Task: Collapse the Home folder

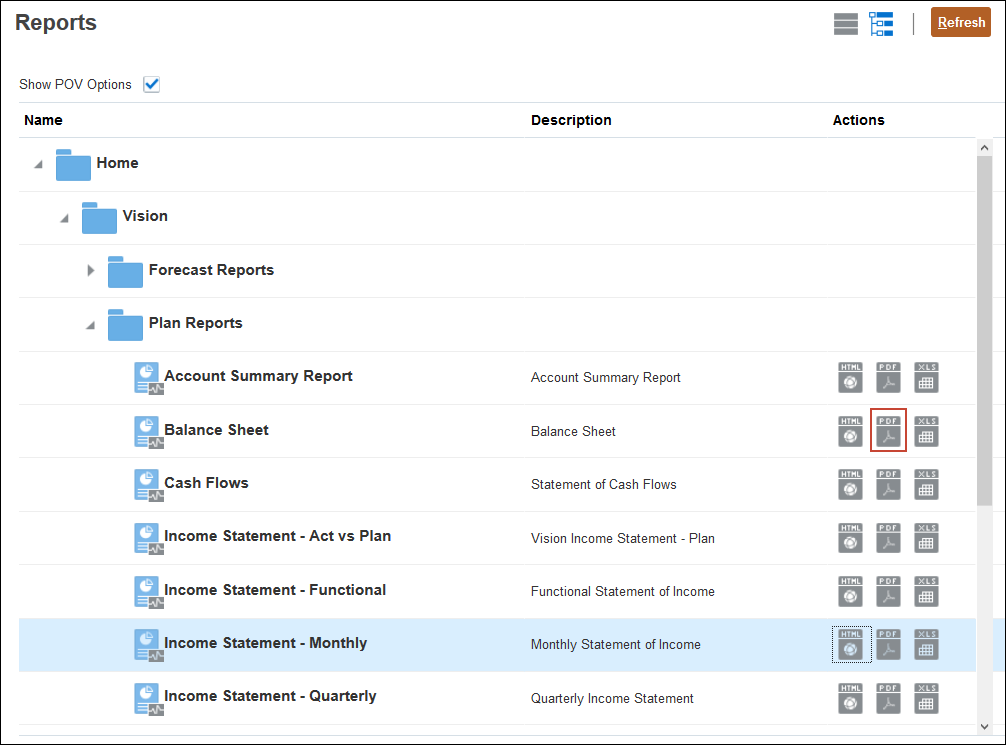Action: (x=38, y=163)
